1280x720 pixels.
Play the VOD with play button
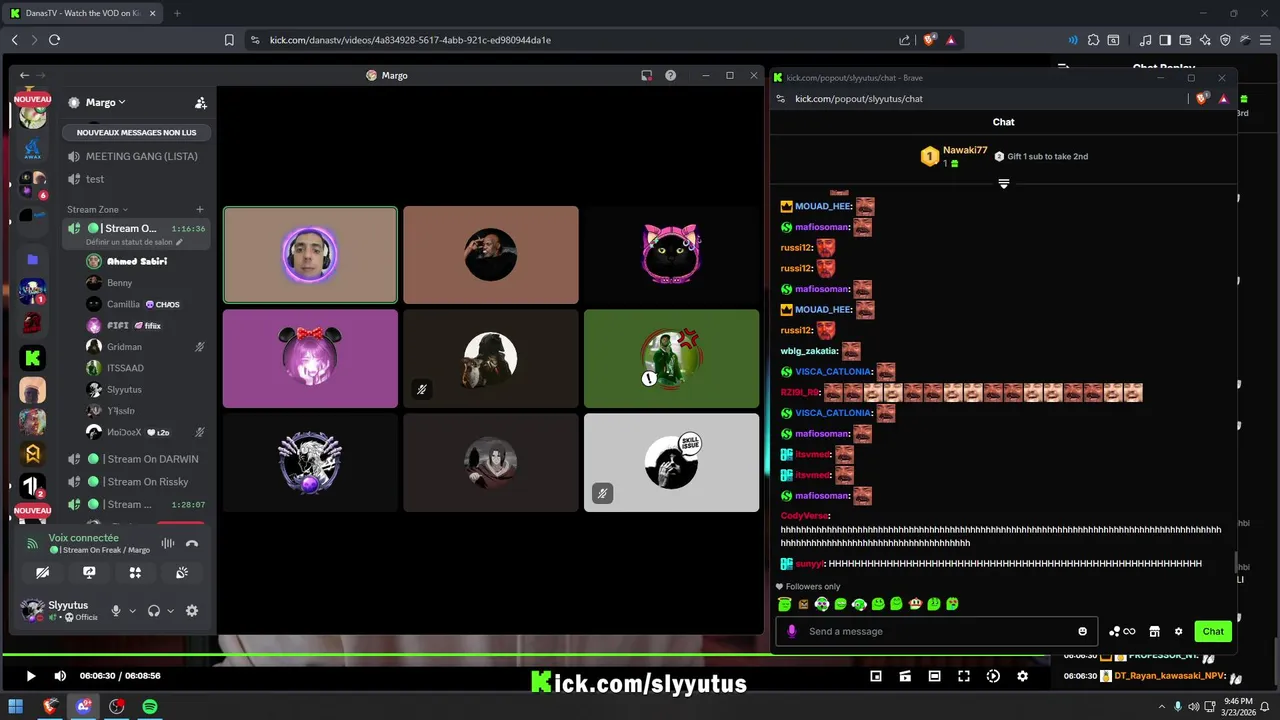click(x=30, y=676)
